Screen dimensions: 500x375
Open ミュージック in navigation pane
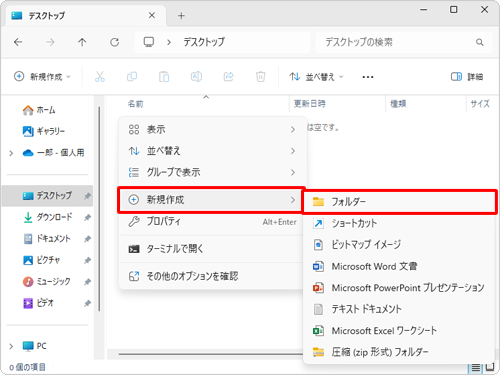tap(47, 282)
